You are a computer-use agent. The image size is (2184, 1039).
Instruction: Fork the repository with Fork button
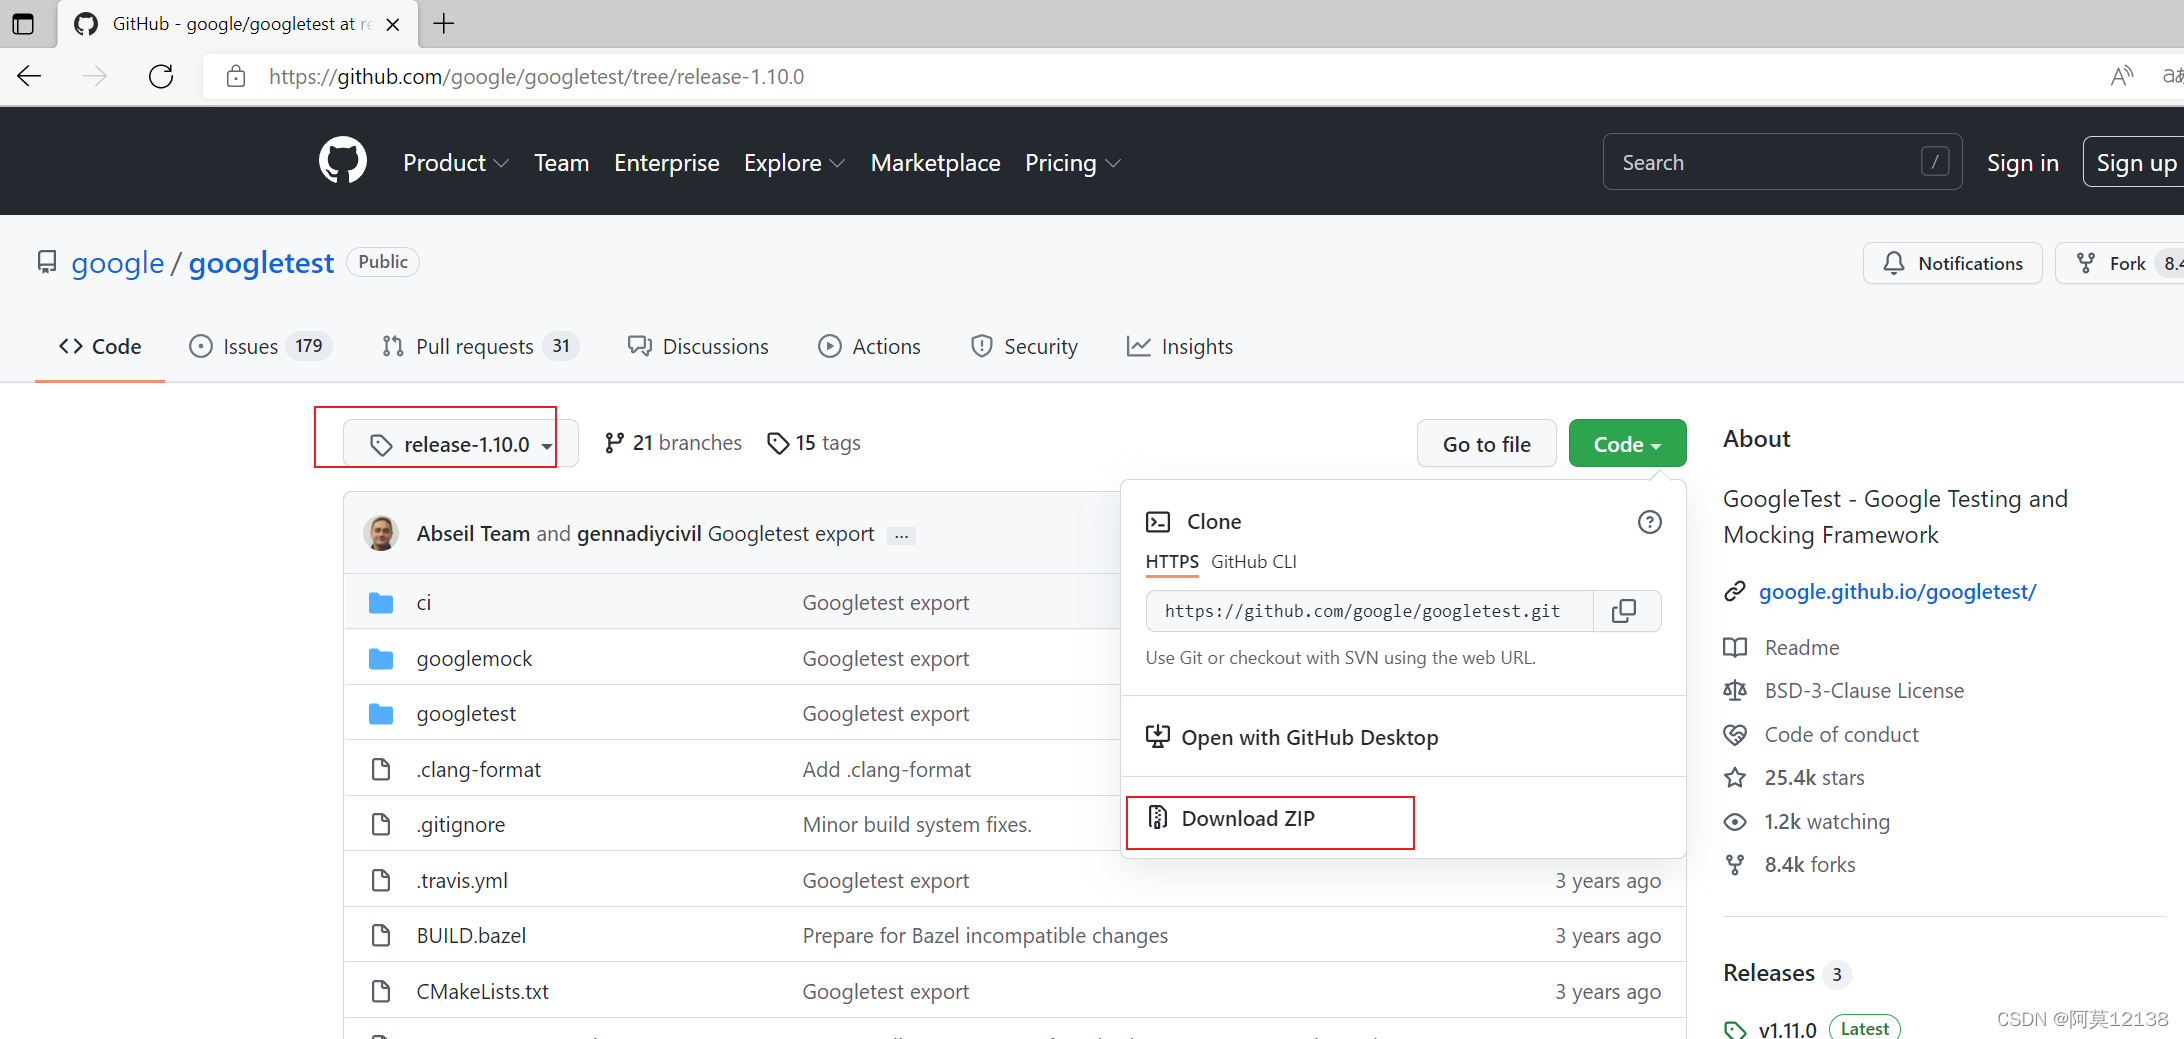(2118, 263)
